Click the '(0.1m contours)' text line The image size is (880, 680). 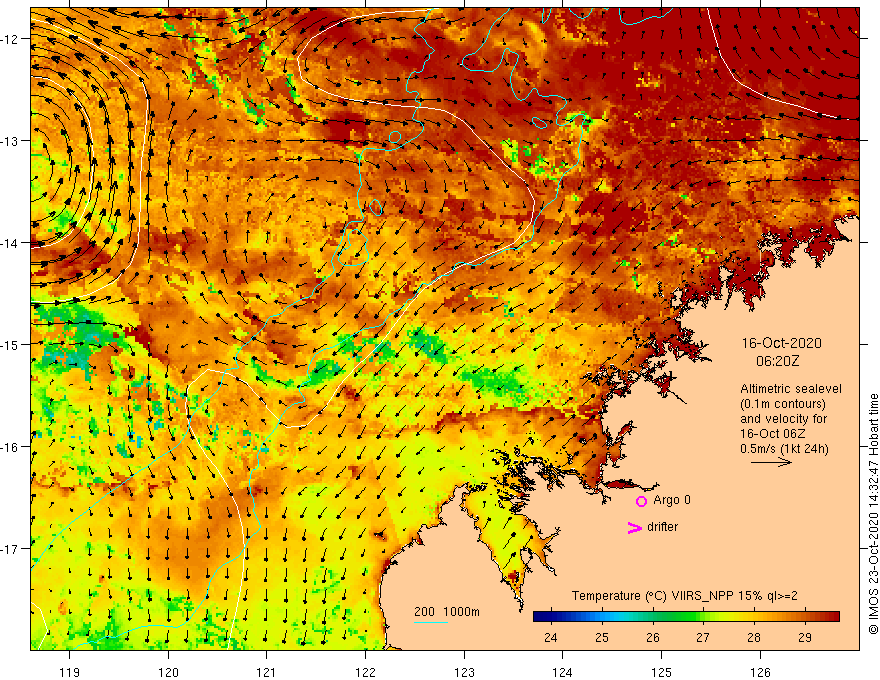(x=783, y=404)
